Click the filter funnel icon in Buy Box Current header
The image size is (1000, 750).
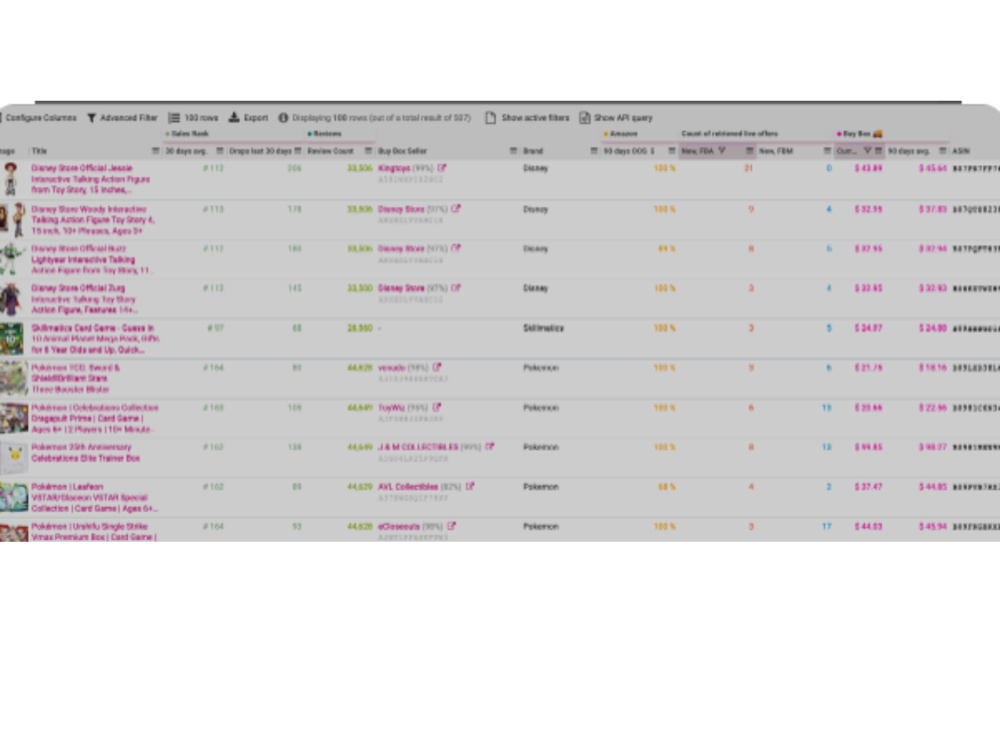click(x=867, y=151)
